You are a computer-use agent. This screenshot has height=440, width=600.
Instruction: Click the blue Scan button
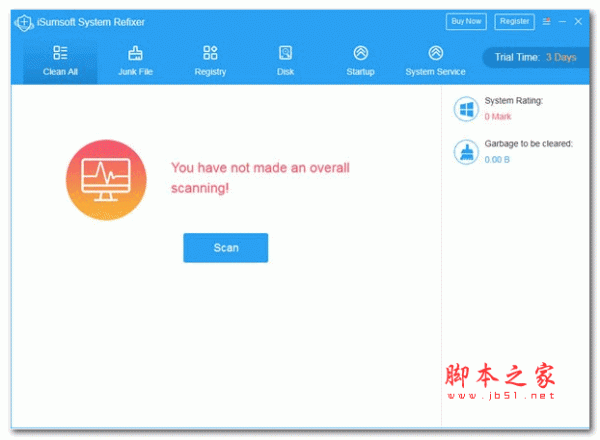pos(226,248)
